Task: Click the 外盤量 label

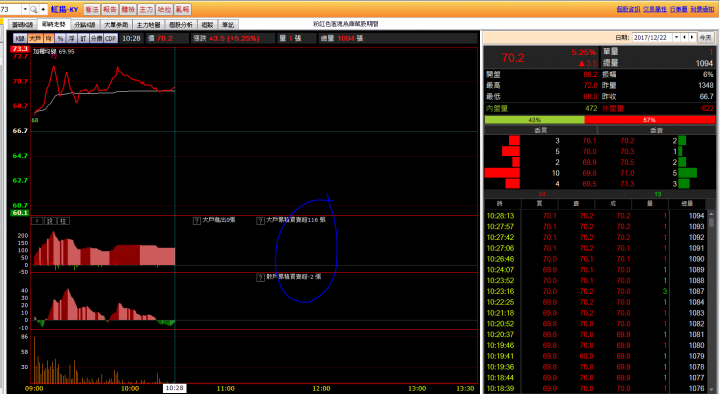Action: click(613, 108)
